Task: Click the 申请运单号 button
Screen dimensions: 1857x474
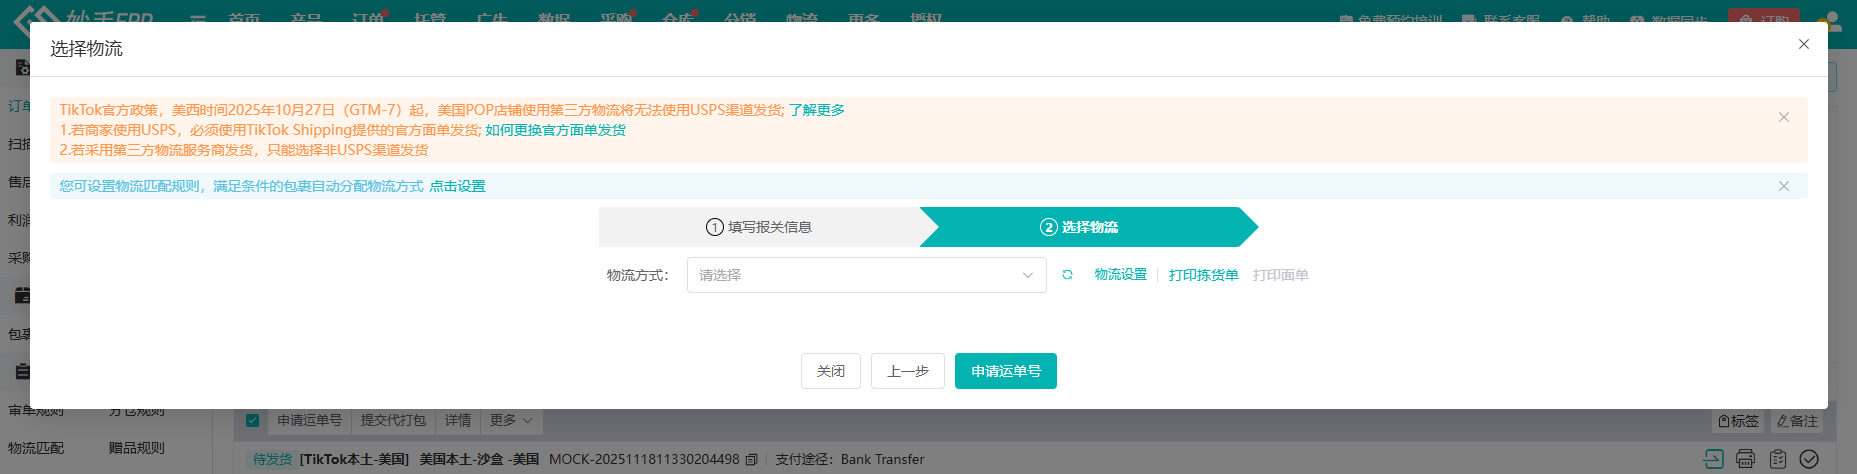Action: 1005,371
